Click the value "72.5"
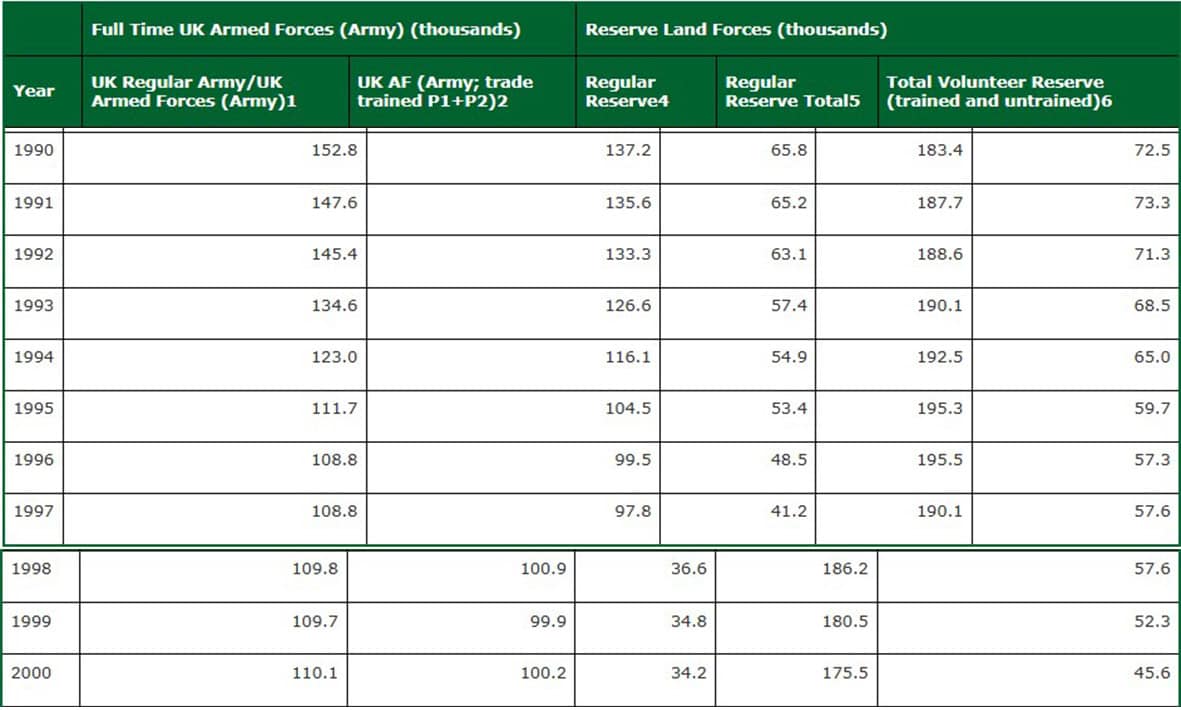 [1152, 150]
